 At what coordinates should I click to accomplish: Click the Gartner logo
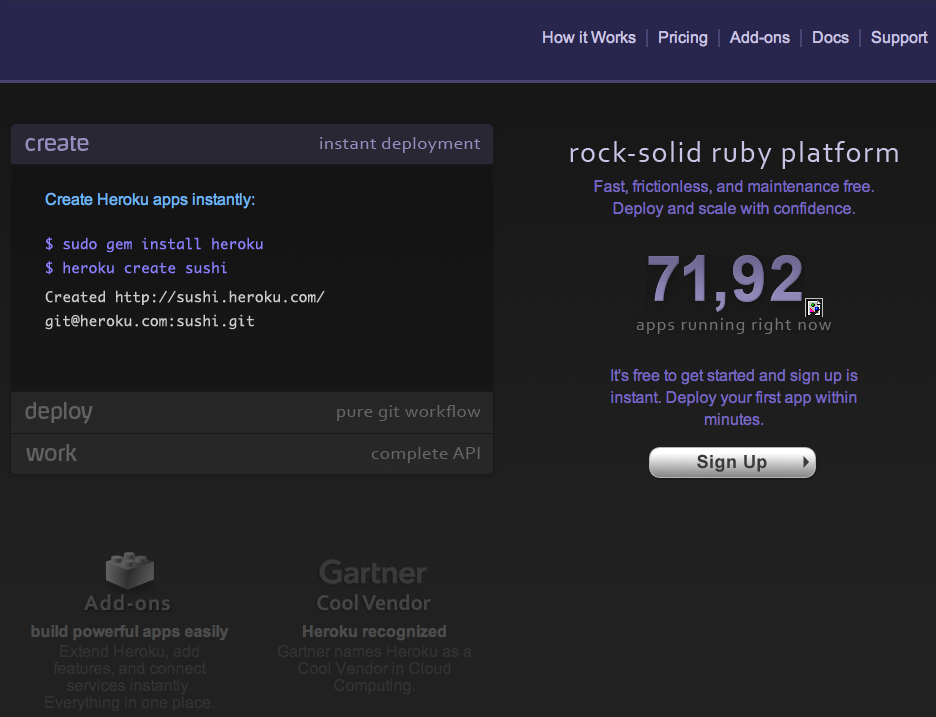tap(372, 573)
